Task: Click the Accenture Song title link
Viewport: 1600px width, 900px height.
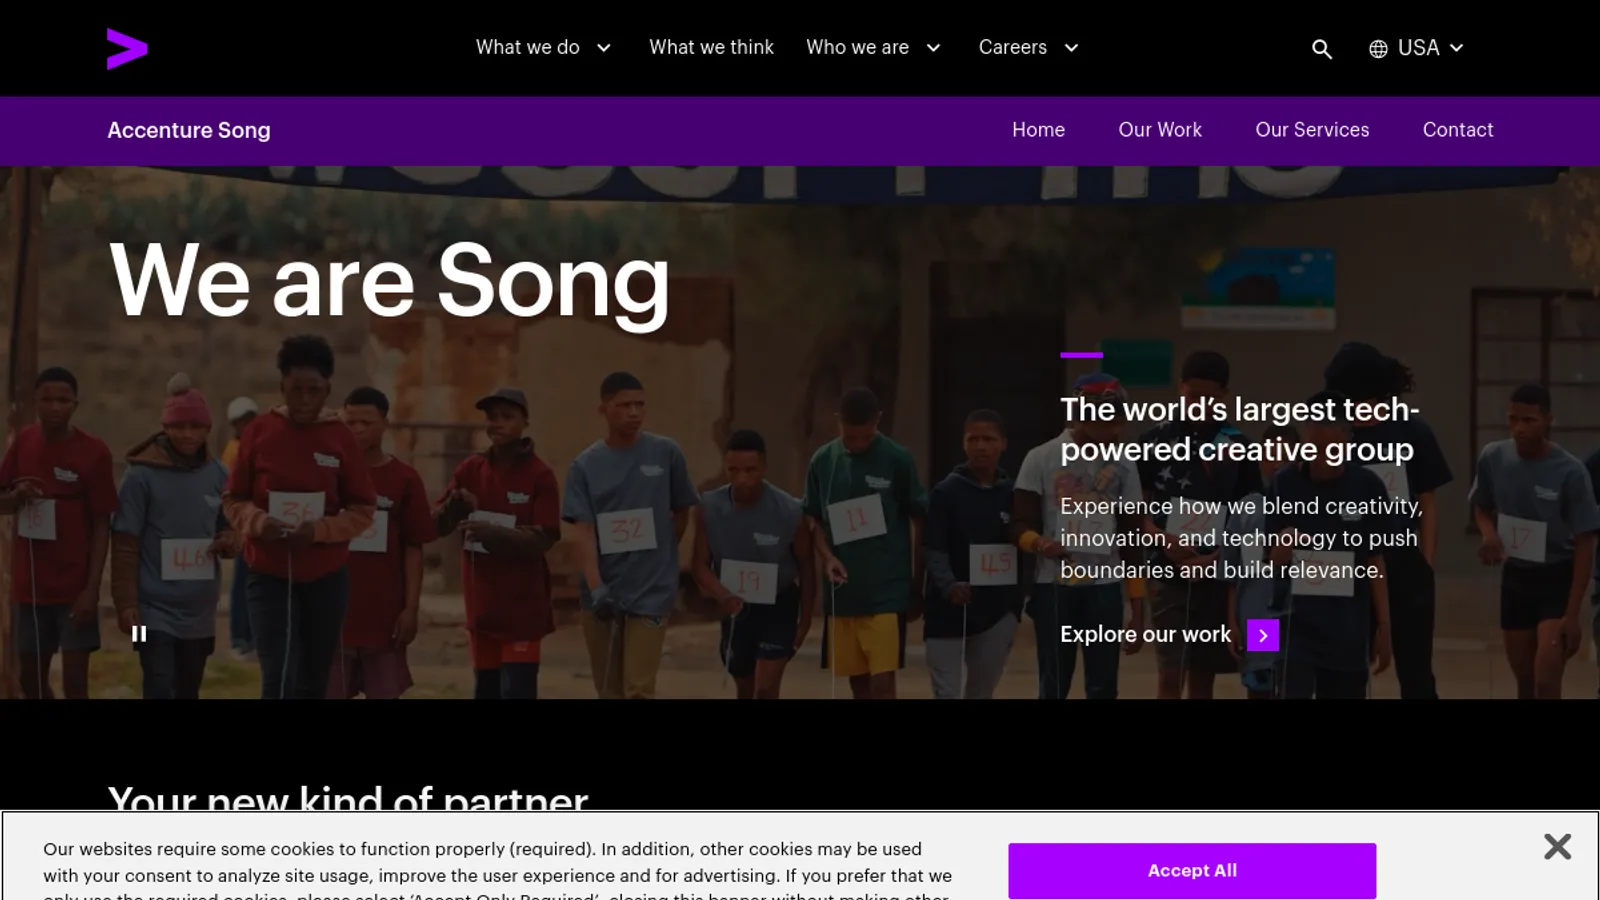Action: point(189,130)
